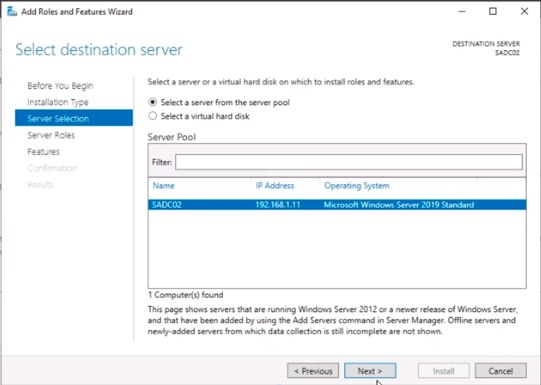Maximize the wizard window
This screenshot has height=385, width=541.
pyautogui.click(x=493, y=11)
